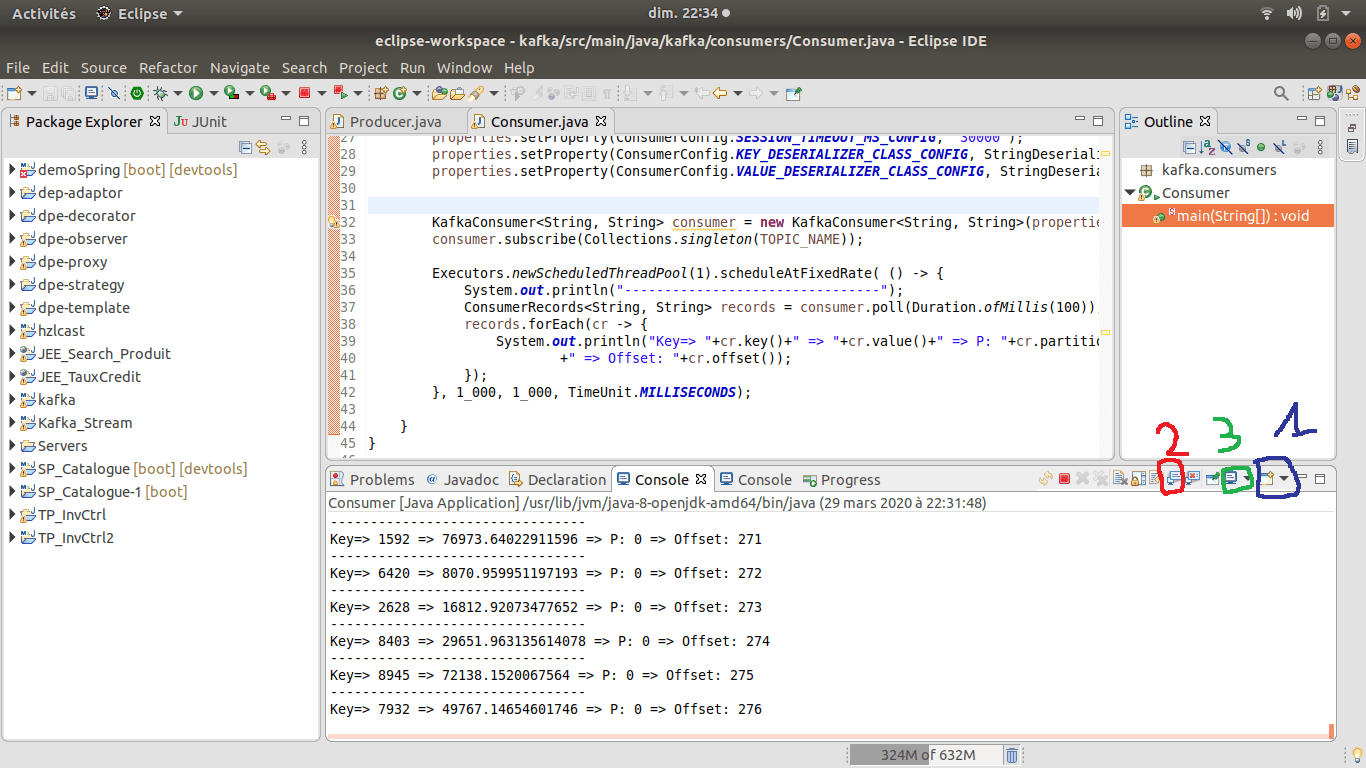Toggle alphabetical sorting in Outline
The image size is (1366, 768).
pyautogui.click(x=1207, y=147)
